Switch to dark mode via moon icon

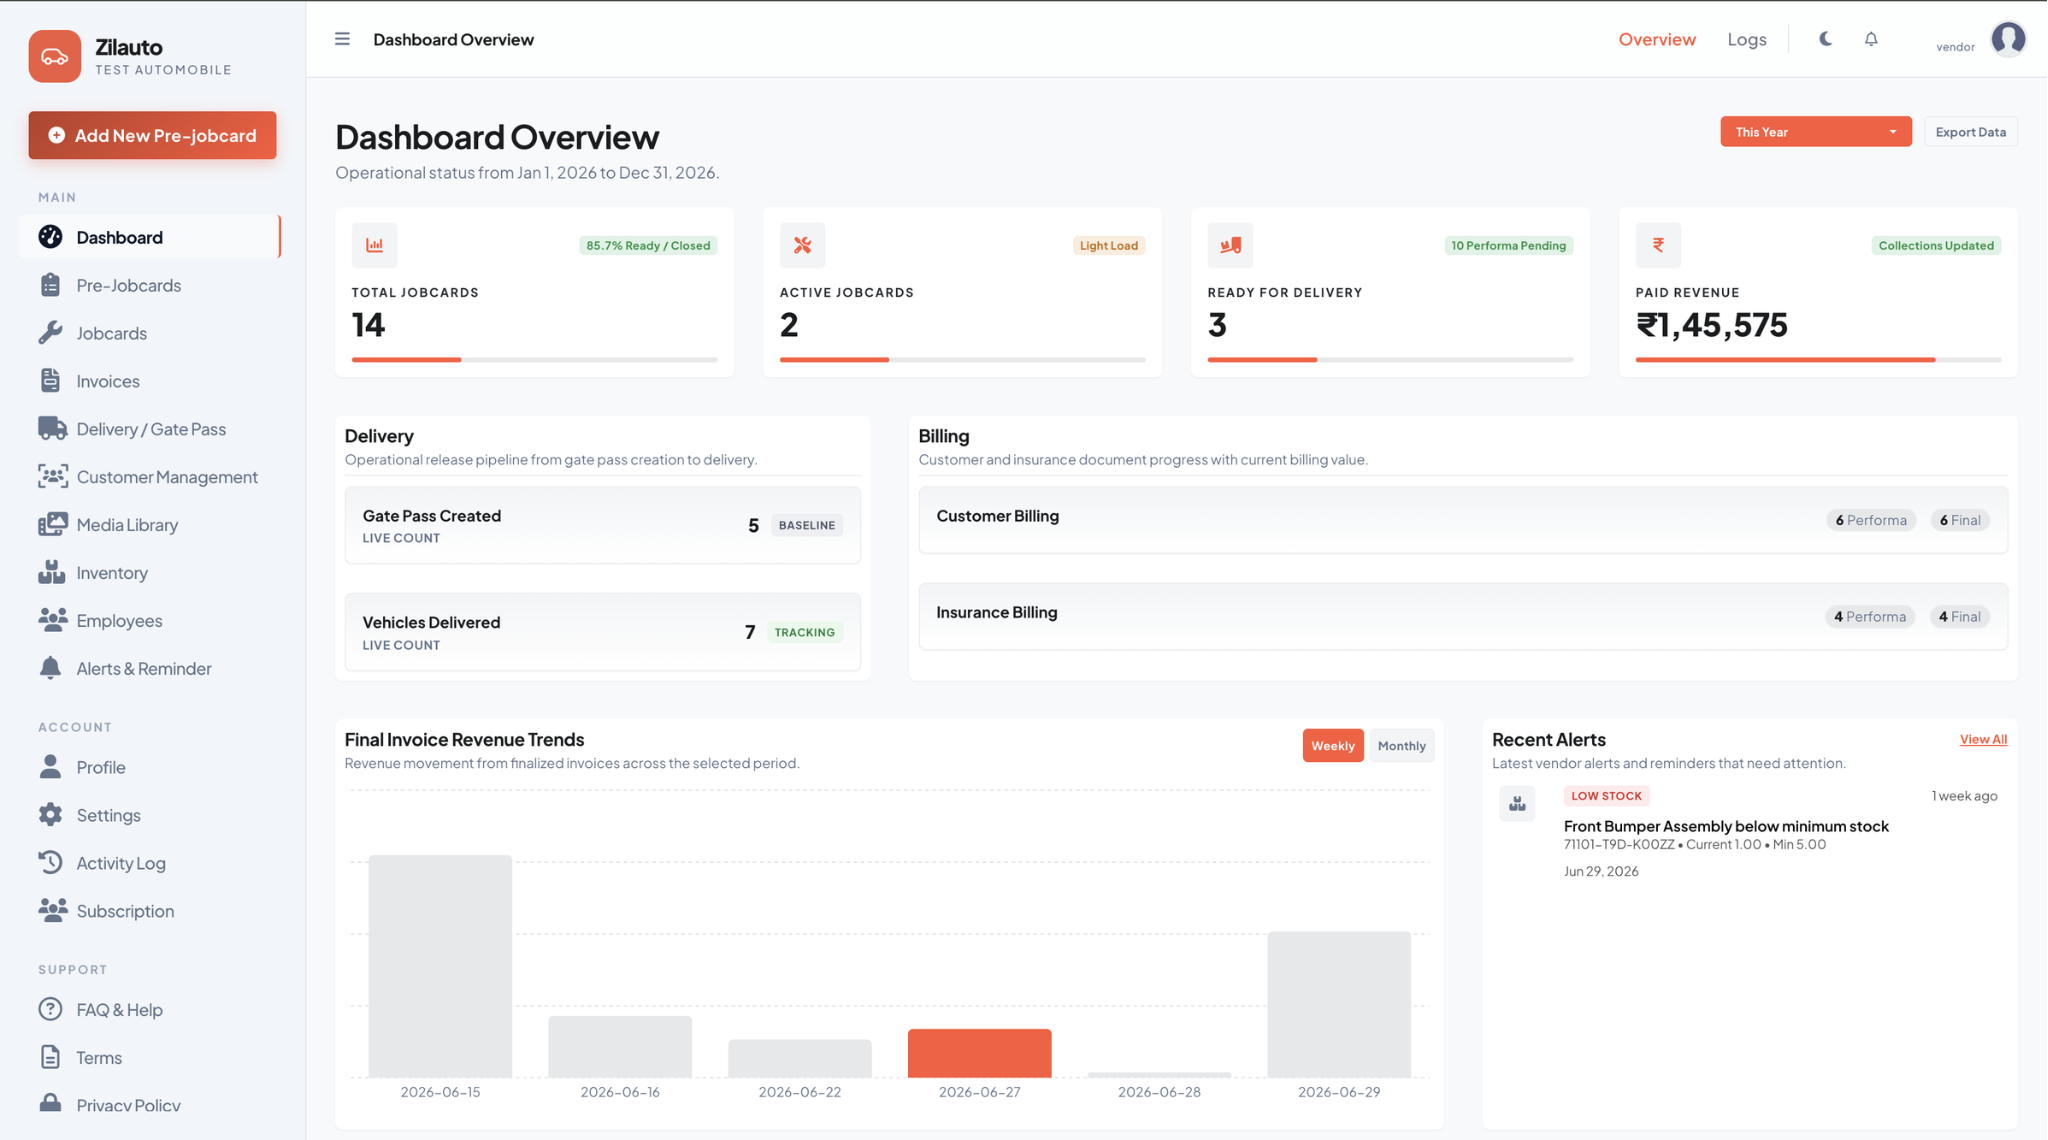(1825, 39)
